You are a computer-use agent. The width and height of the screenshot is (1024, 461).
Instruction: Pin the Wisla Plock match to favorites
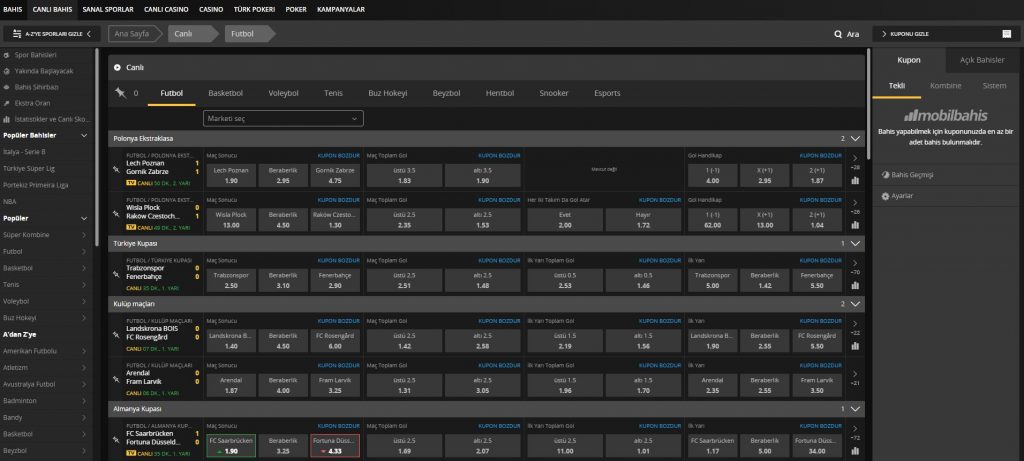[x=118, y=212]
